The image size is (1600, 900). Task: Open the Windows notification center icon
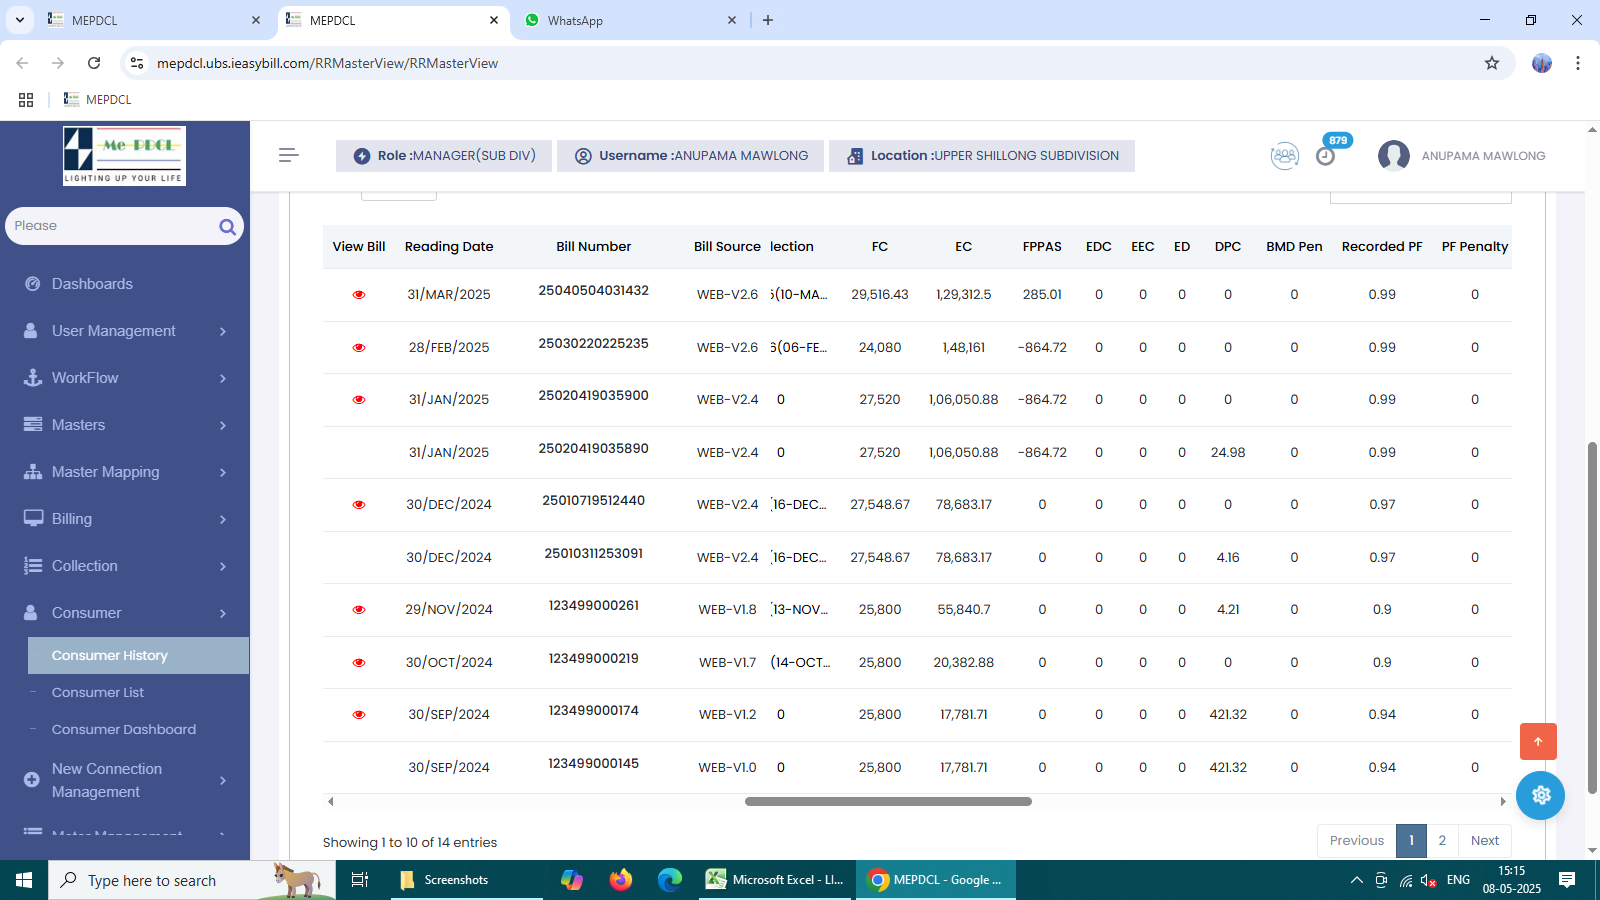coord(1567,880)
